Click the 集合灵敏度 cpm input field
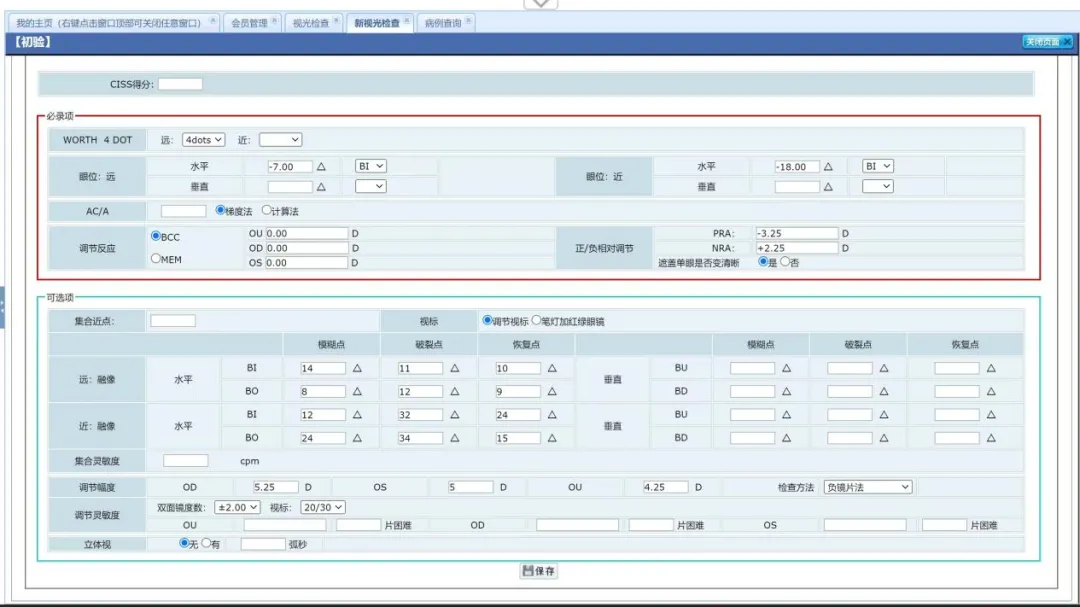Screen dimensions: 1080x607 tap(185, 461)
